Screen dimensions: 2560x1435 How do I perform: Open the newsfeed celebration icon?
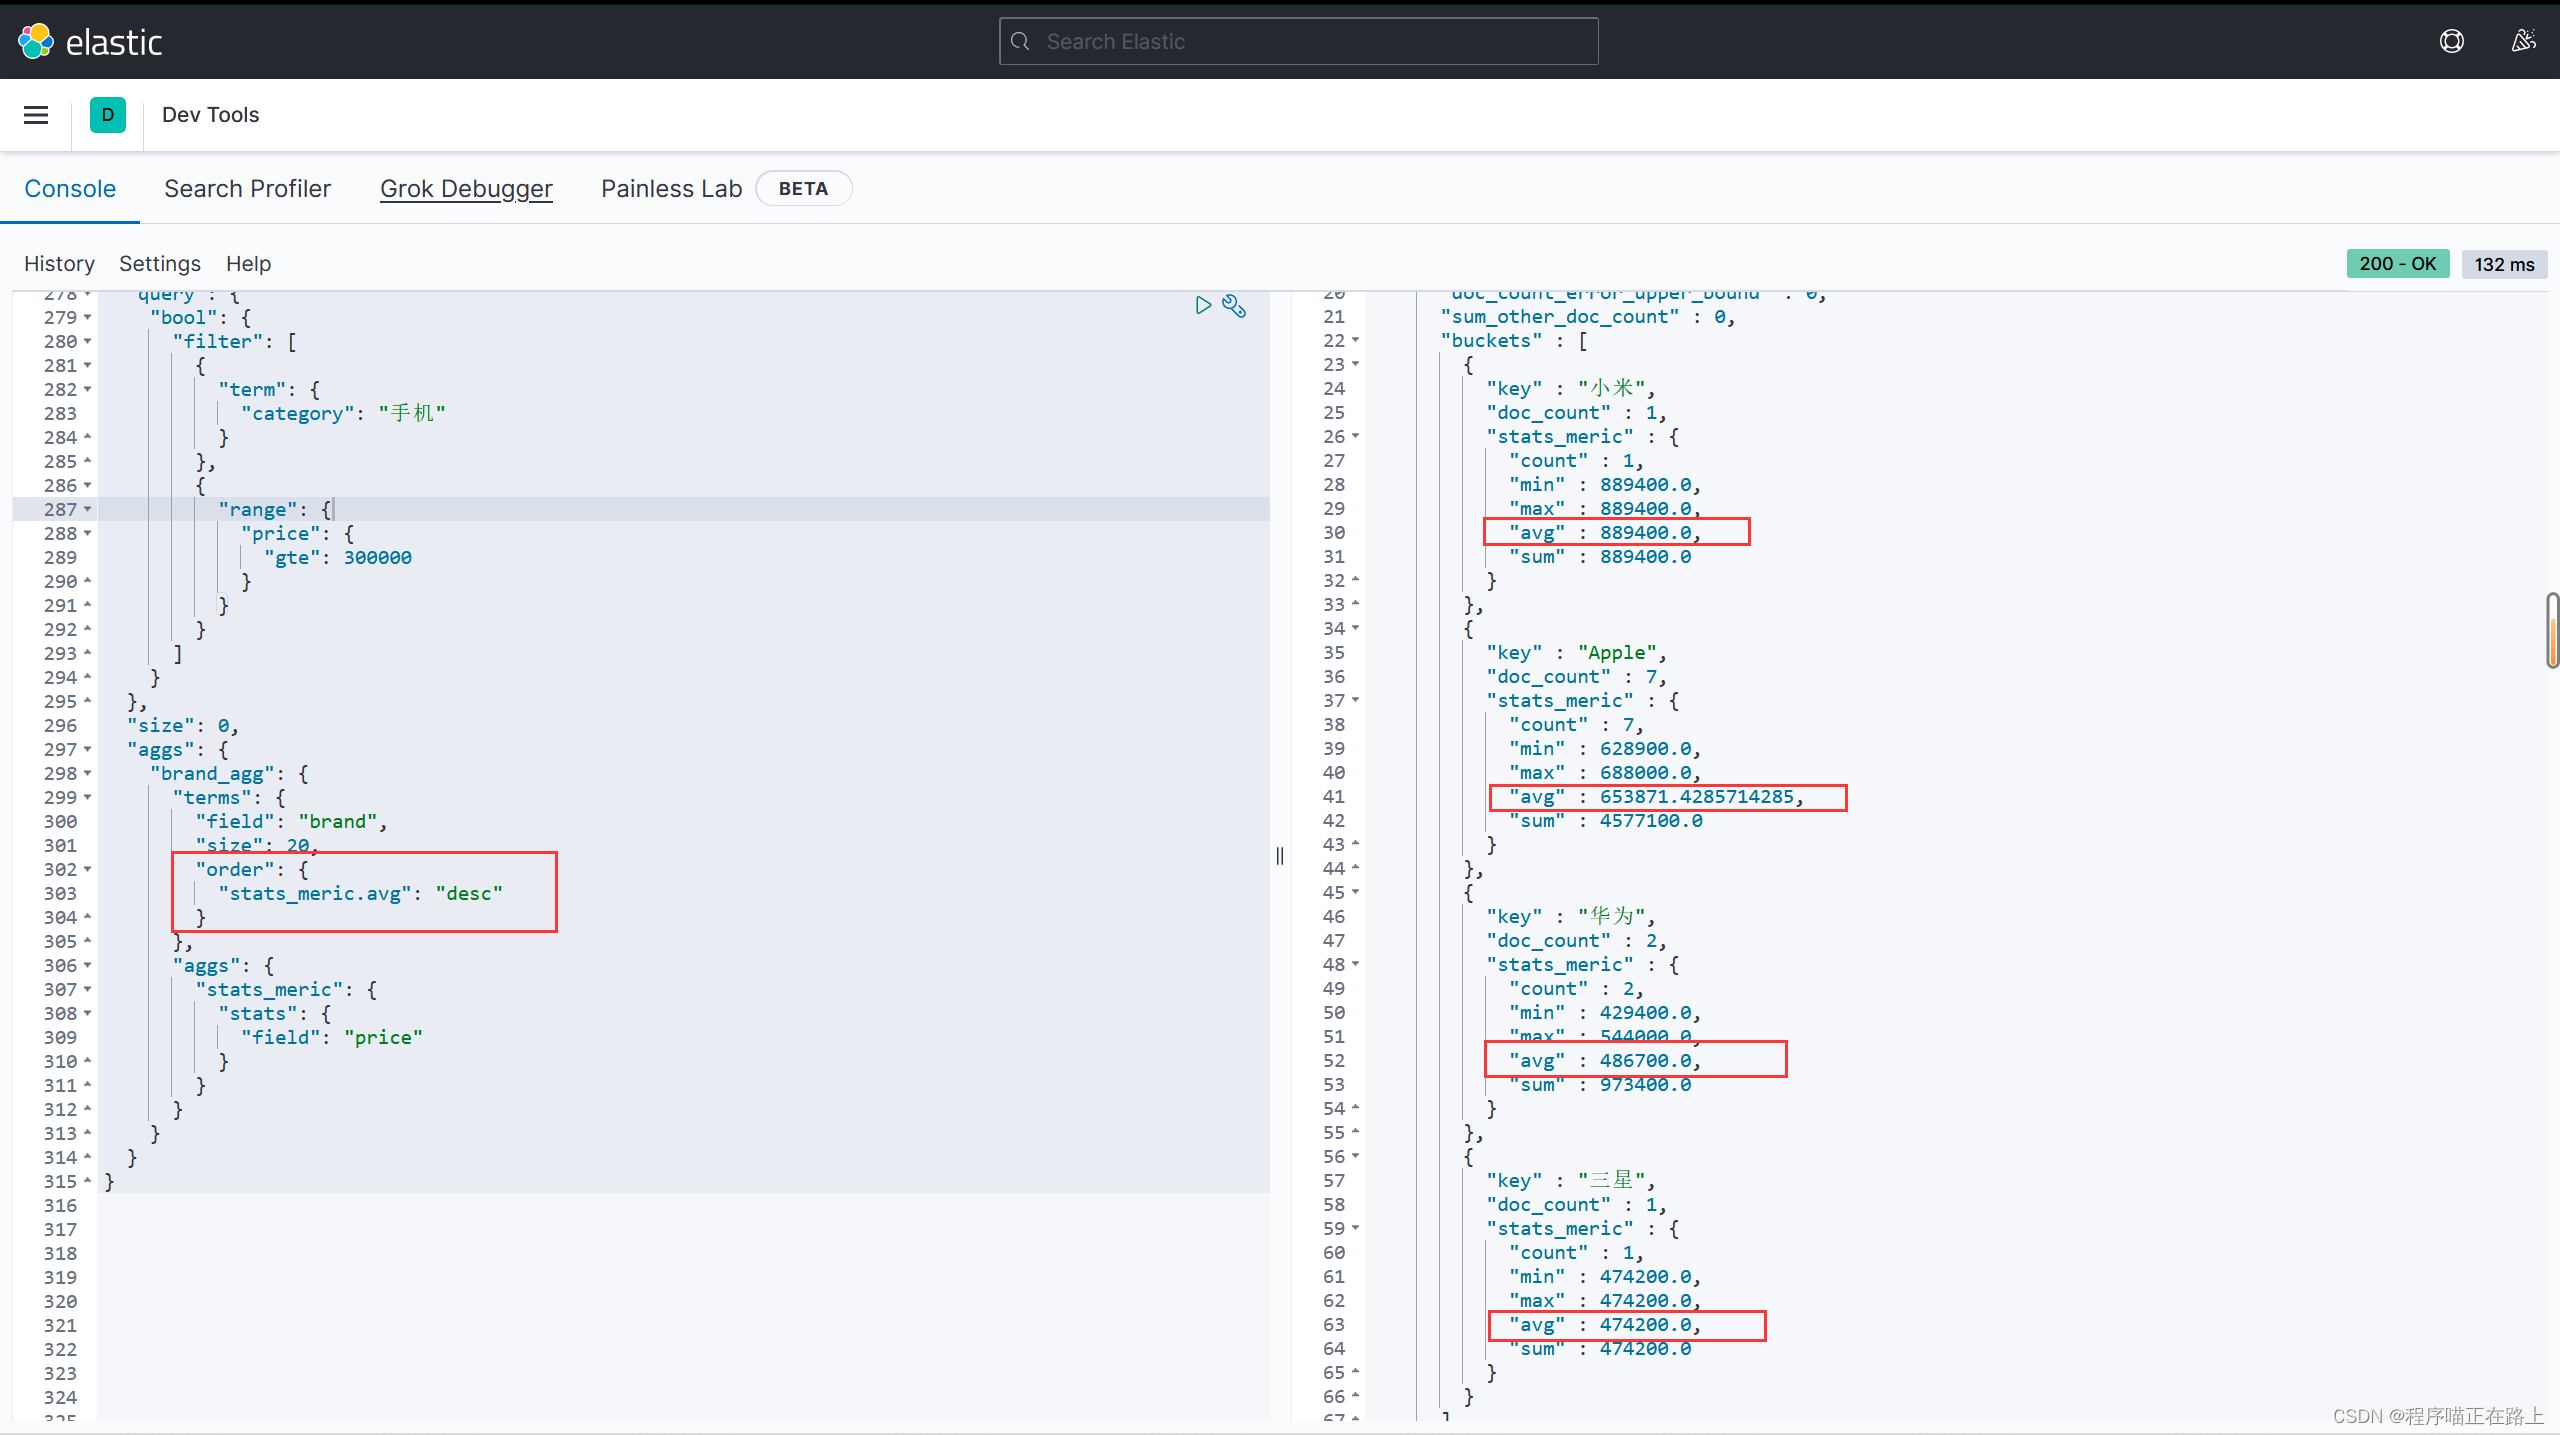(2523, 41)
